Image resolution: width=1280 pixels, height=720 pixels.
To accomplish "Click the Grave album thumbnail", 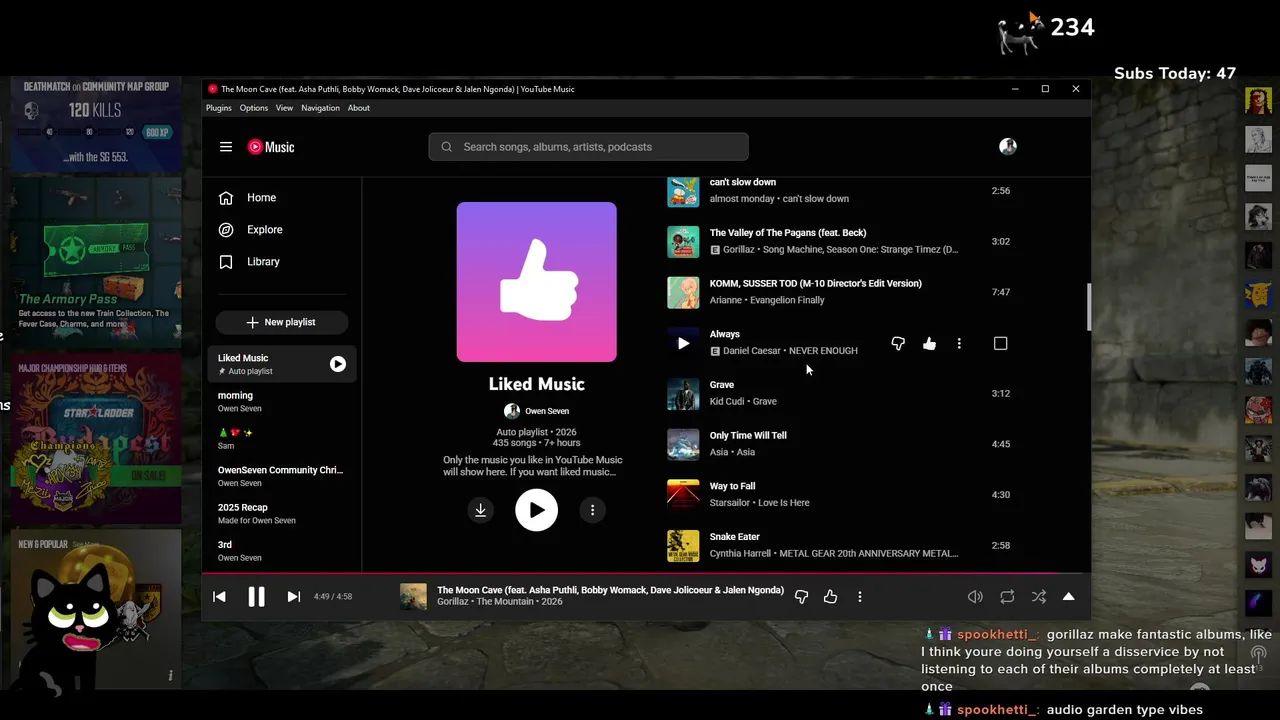I will 683,394.
